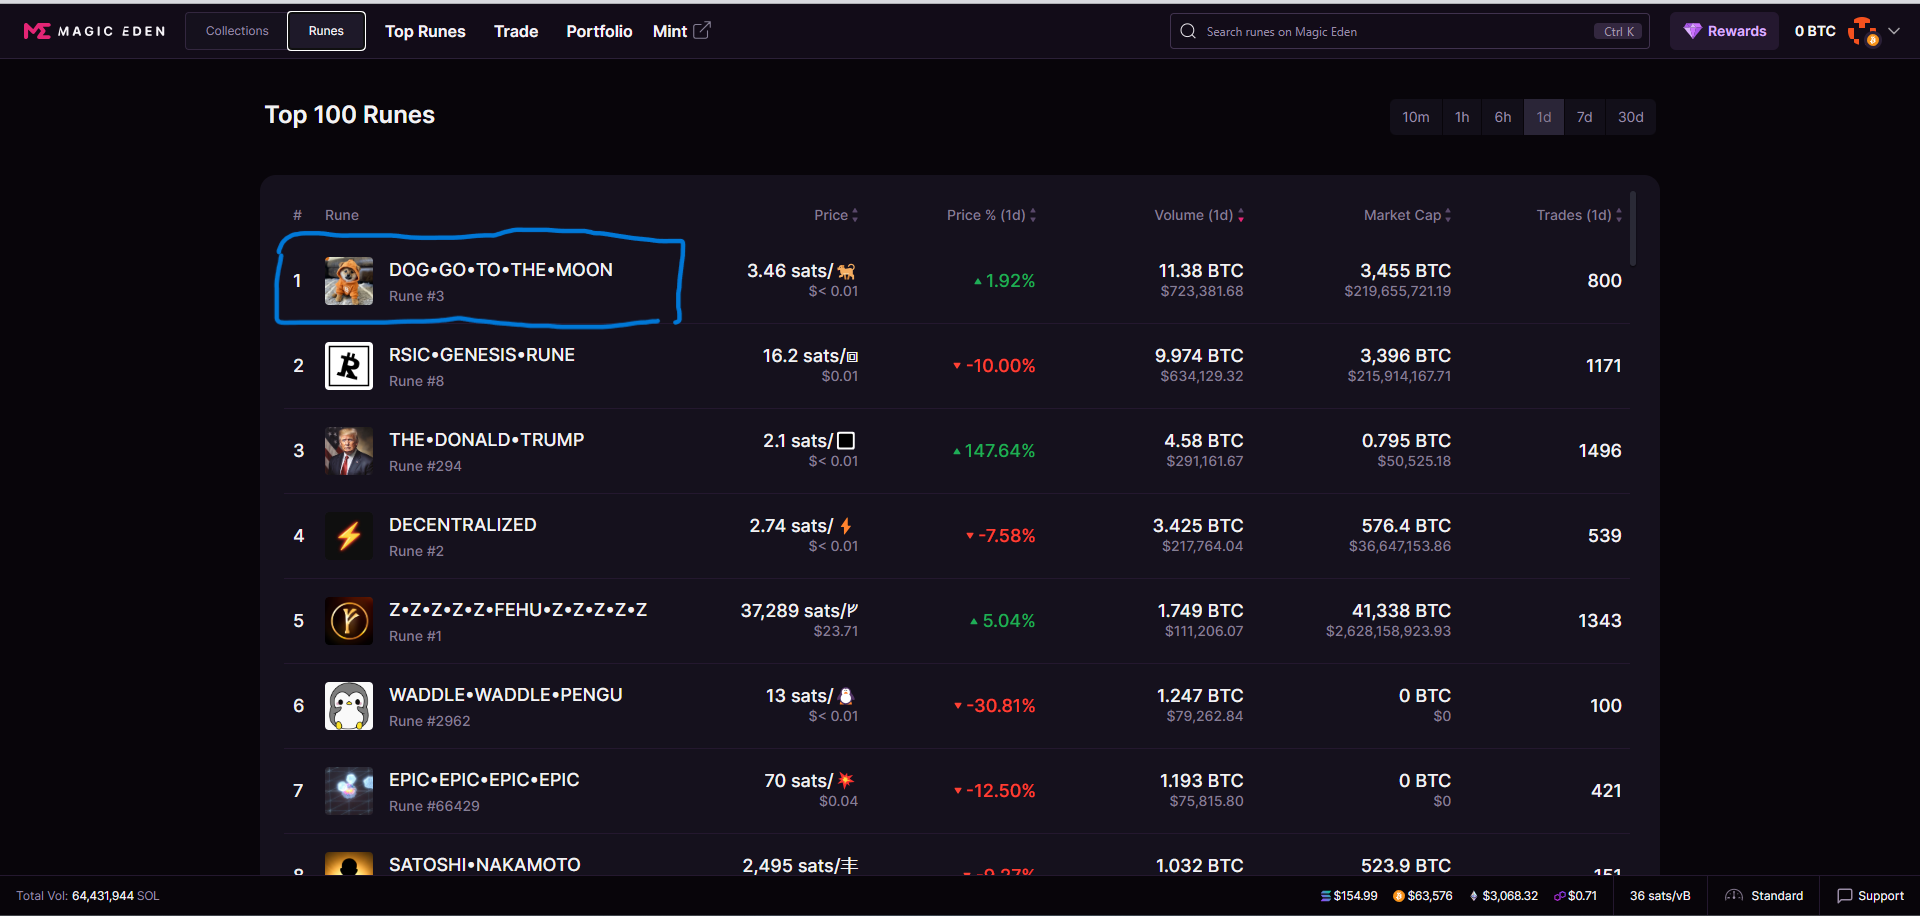The image size is (1920, 916).
Task: Select the Runes toggle
Action: coord(326,31)
